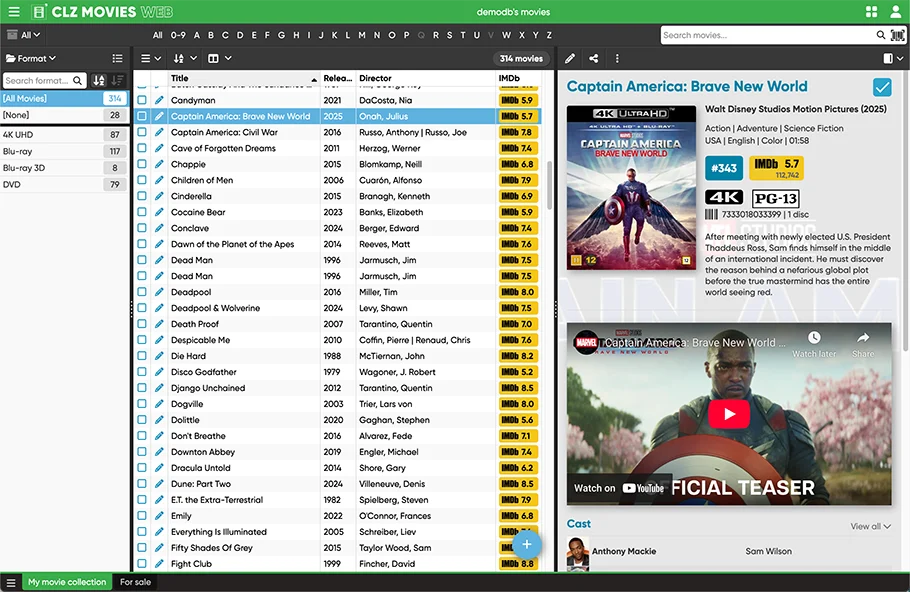Filter movies by letter S

tap(449, 35)
